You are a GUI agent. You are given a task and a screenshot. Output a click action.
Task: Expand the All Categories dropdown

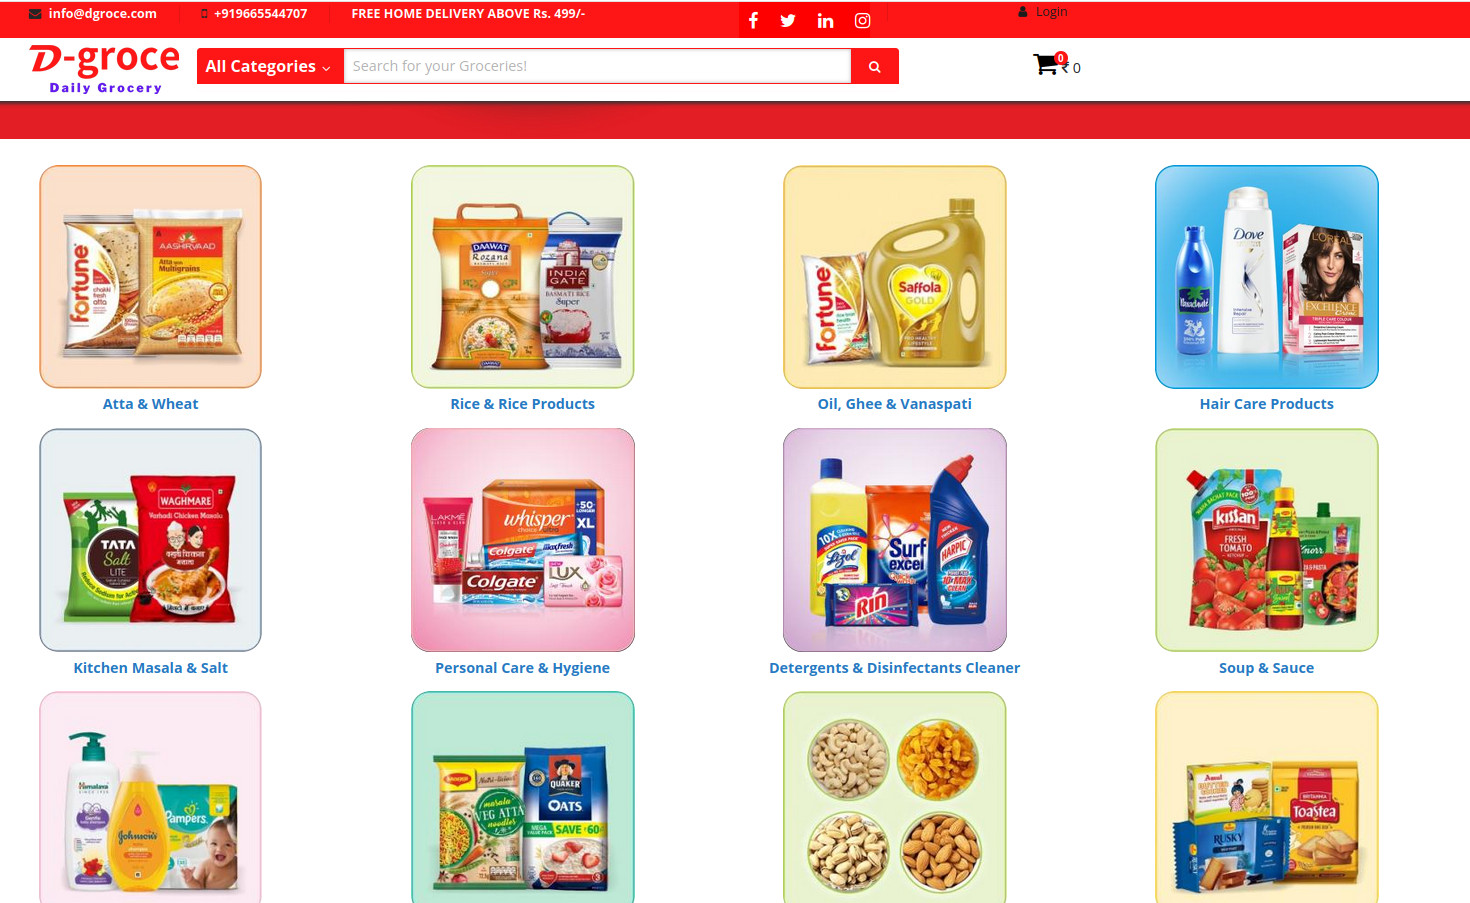270,66
